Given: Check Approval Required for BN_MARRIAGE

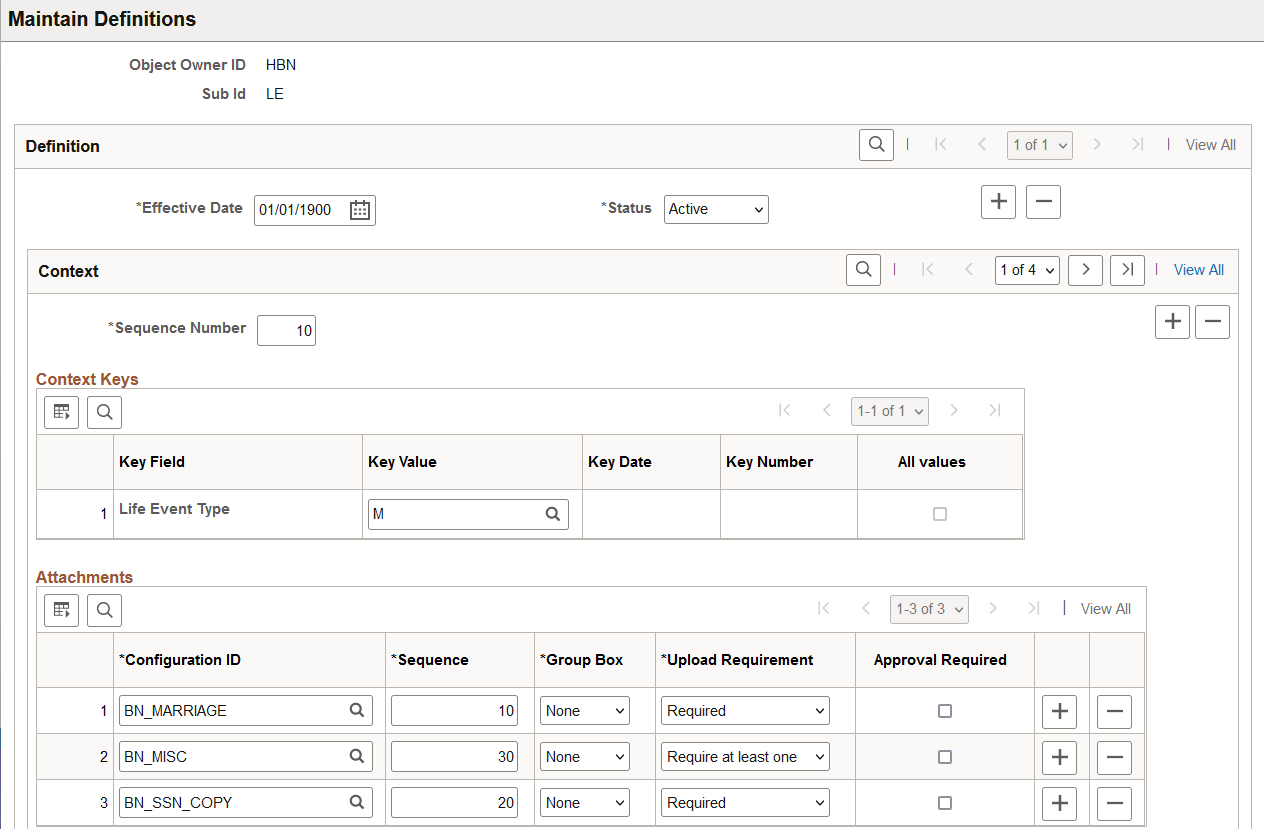Looking at the screenshot, I should tap(944, 711).
